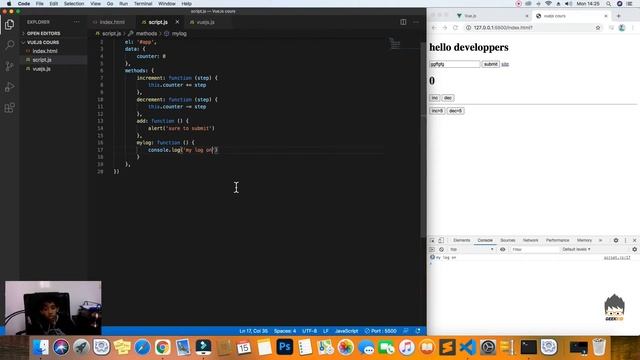Select vuejs.js in the Explorer tree
The height and width of the screenshot is (360, 640).
pyautogui.click(x=42, y=69)
